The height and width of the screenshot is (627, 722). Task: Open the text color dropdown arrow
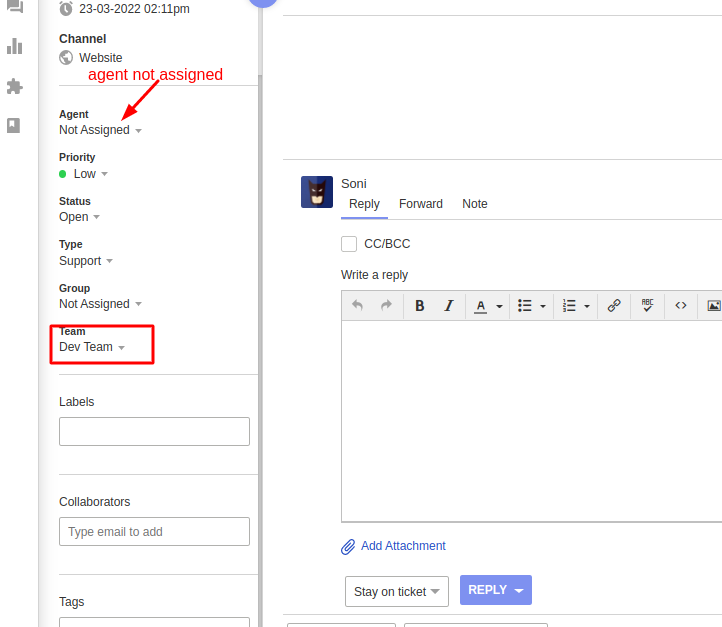[x=499, y=306]
